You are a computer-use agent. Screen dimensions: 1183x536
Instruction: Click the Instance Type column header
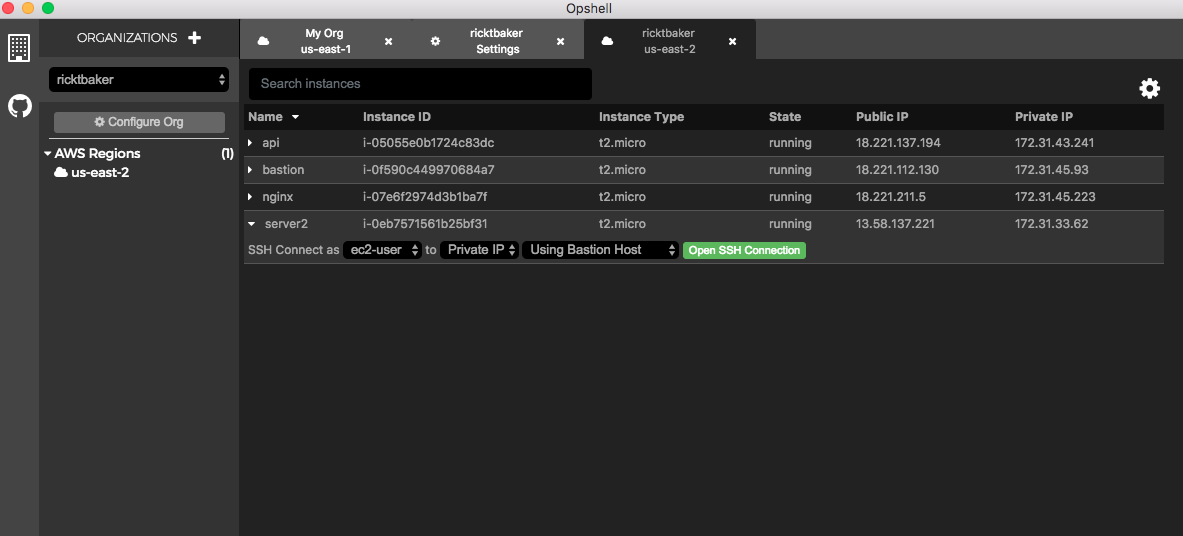pos(641,117)
